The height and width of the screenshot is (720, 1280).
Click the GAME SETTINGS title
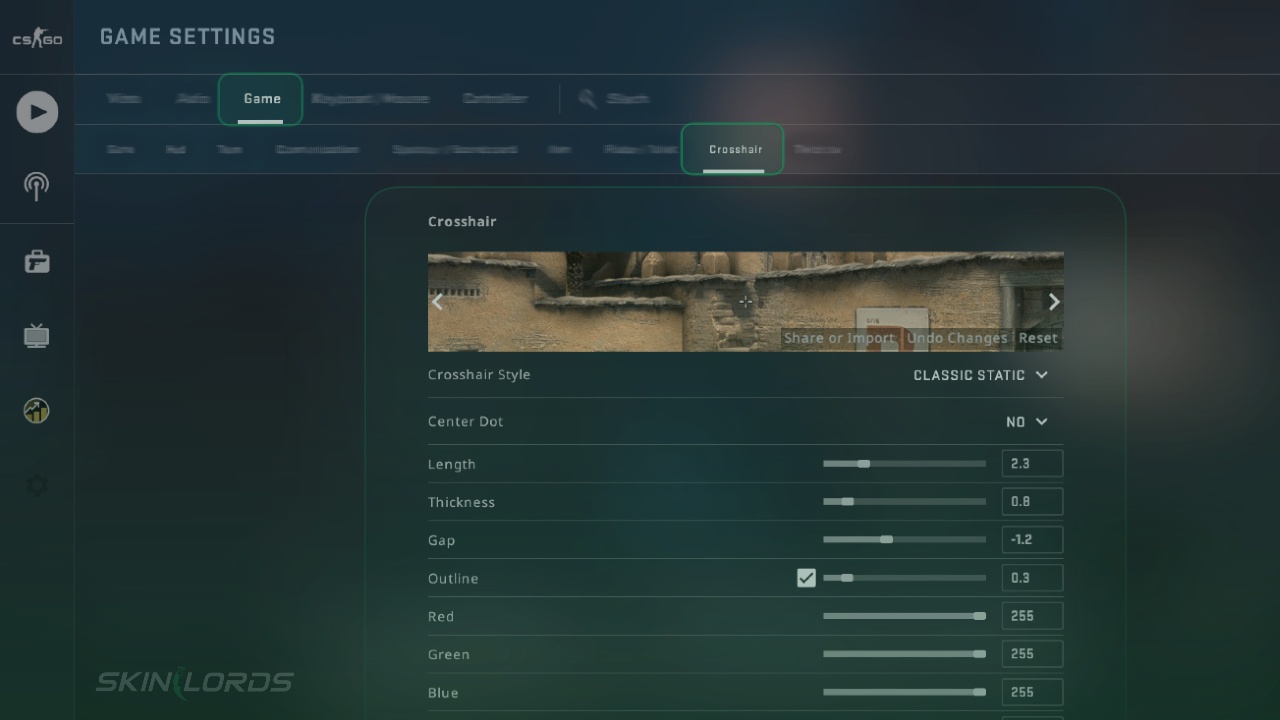(x=187, y=37)
